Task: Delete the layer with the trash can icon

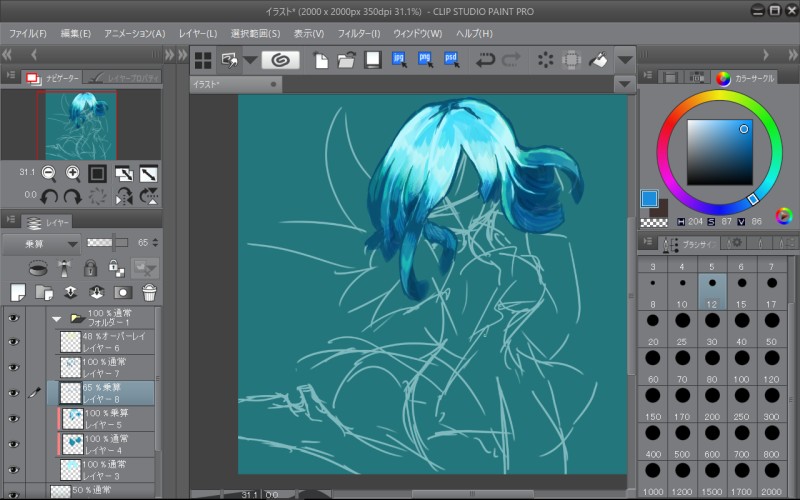Action: [149, 292]
